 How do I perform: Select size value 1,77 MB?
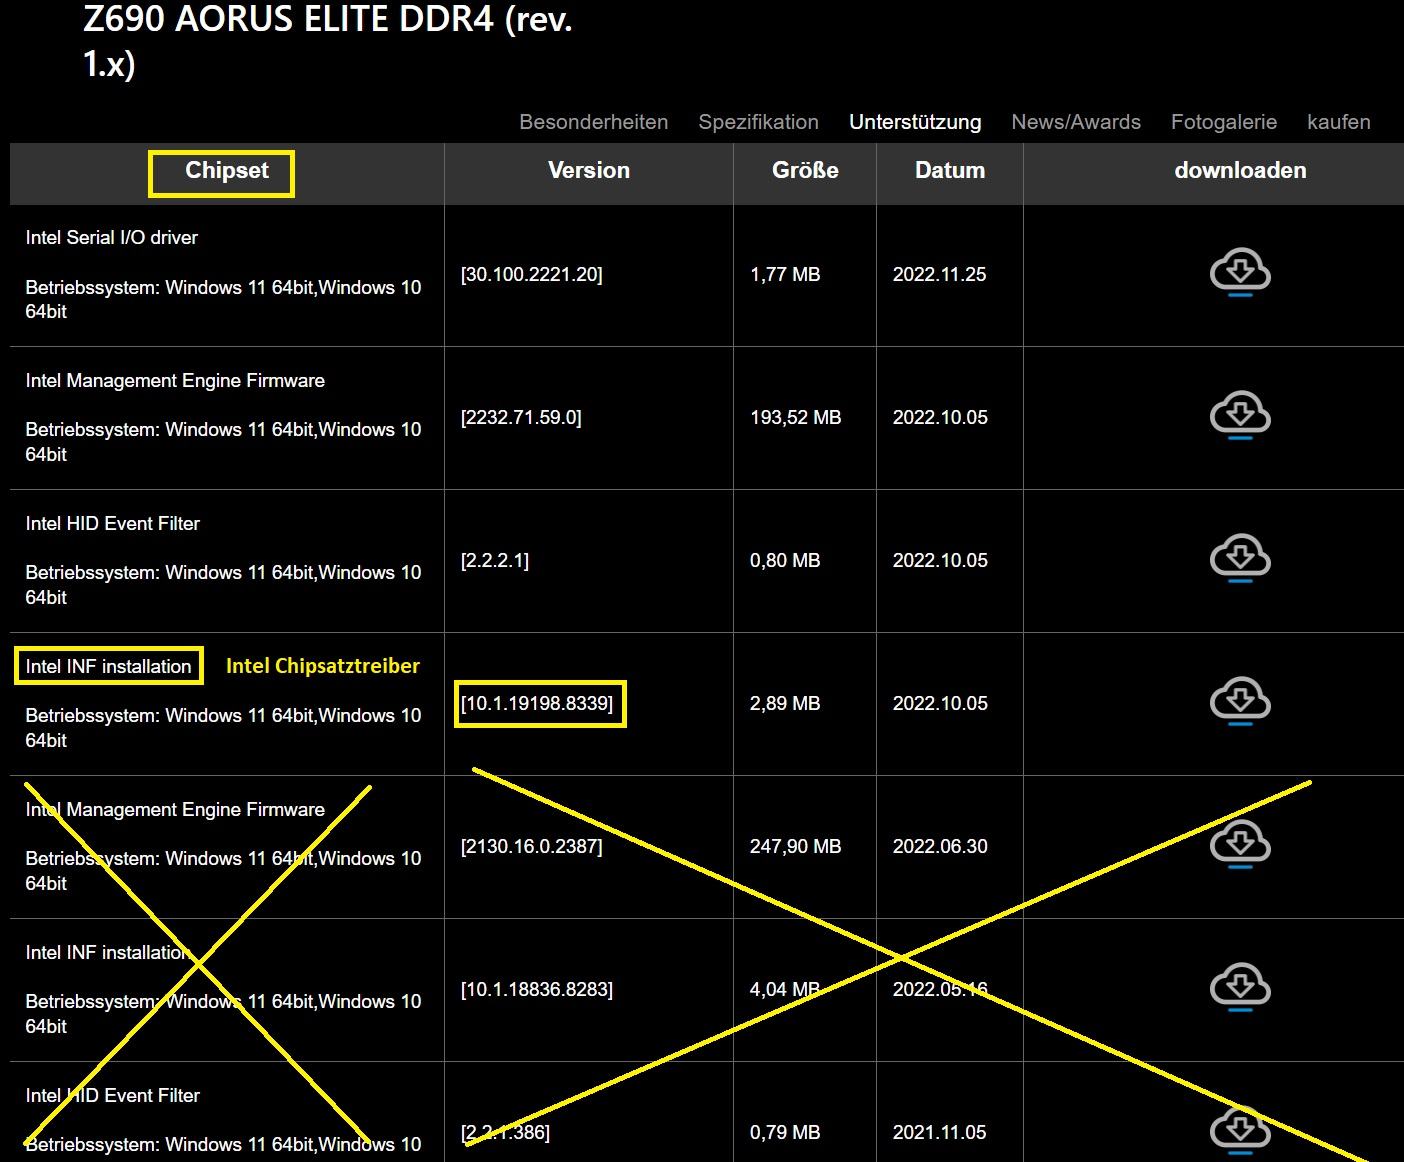click(785, 274)
